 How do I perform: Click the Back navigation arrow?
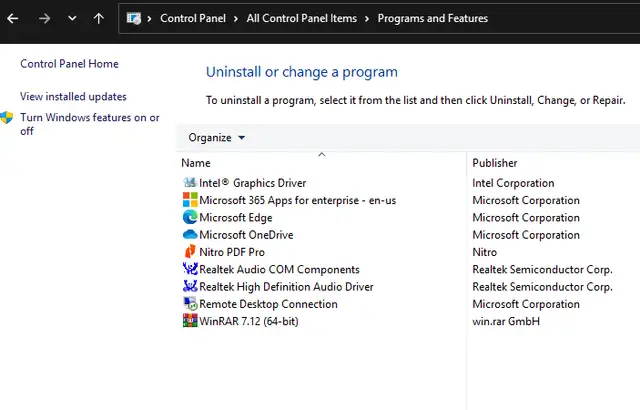(x=13, y=18)
